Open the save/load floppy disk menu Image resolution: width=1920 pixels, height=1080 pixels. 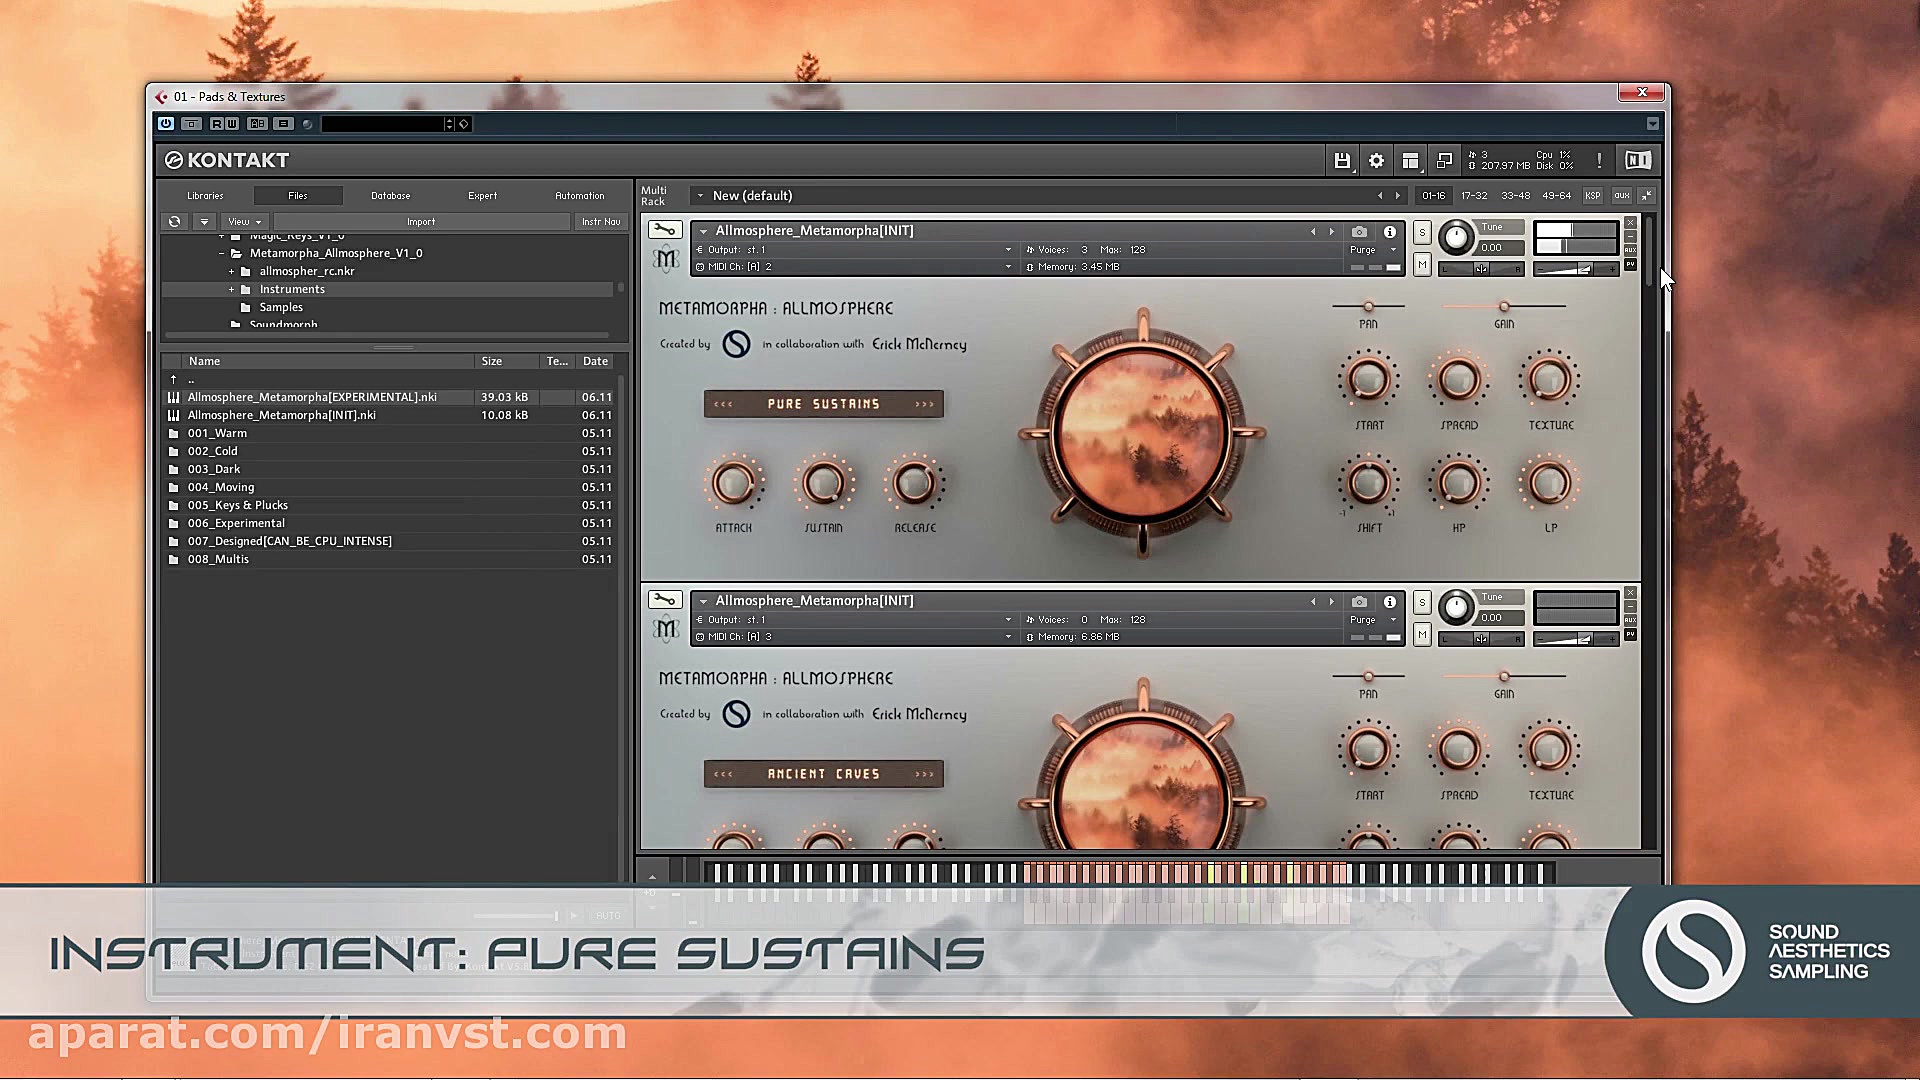(1342, 160)
